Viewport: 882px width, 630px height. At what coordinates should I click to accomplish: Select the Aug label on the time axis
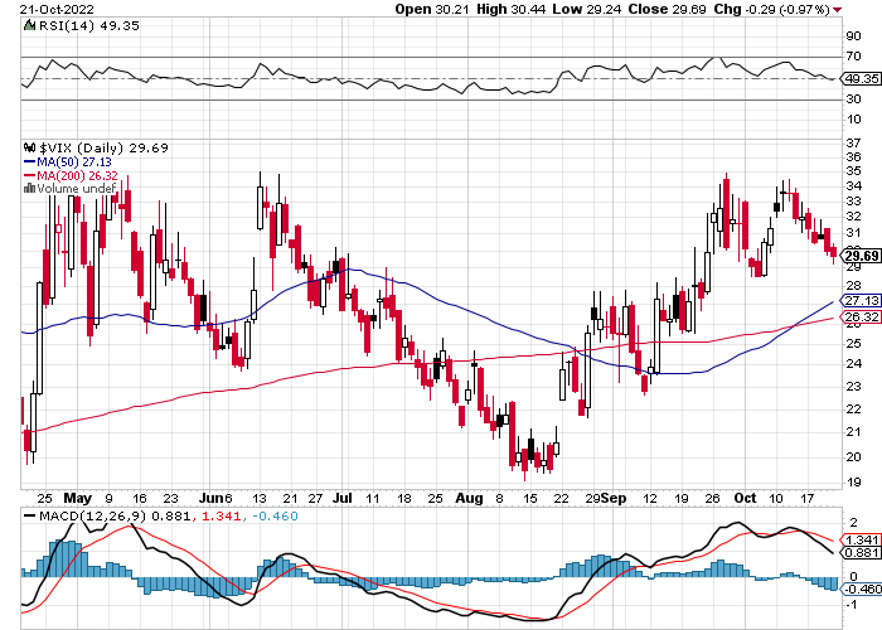465,497
